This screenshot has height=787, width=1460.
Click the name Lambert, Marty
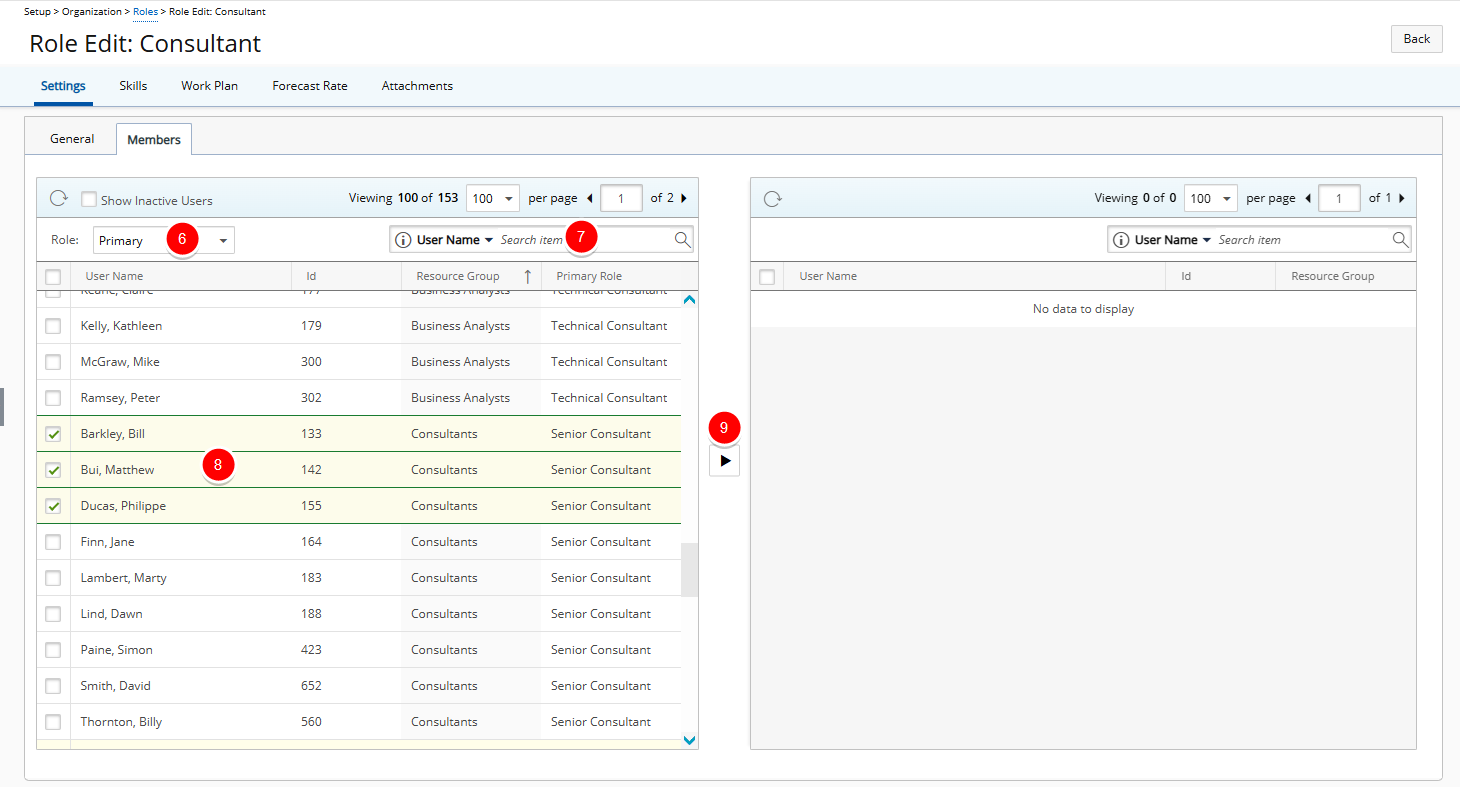click(124, 578)
